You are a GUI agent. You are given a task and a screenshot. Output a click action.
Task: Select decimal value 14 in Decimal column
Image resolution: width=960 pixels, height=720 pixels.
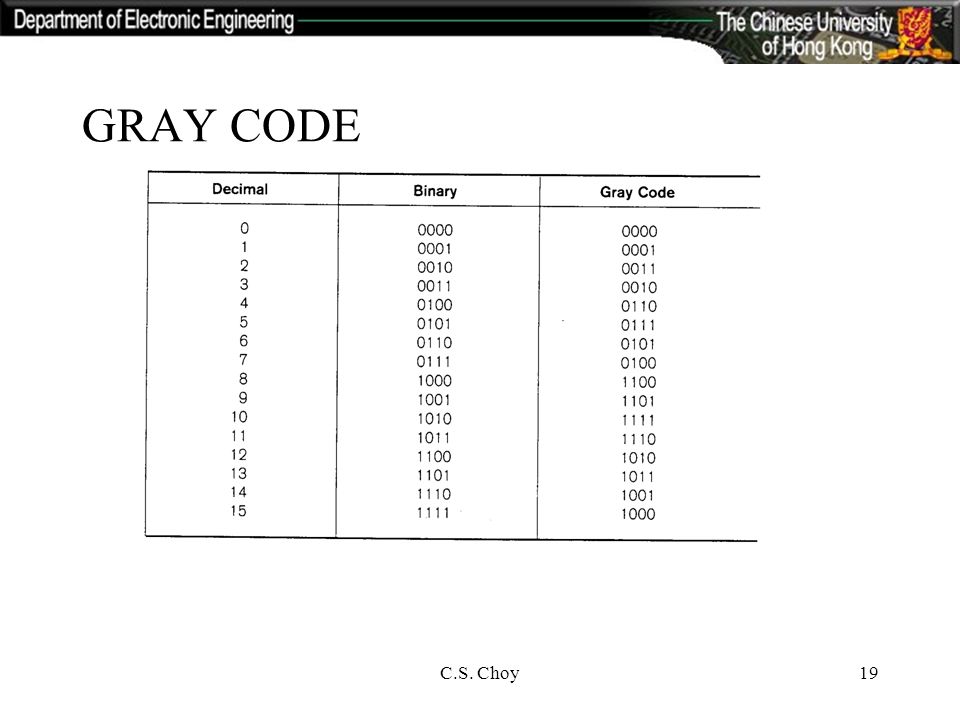[239, 492]
